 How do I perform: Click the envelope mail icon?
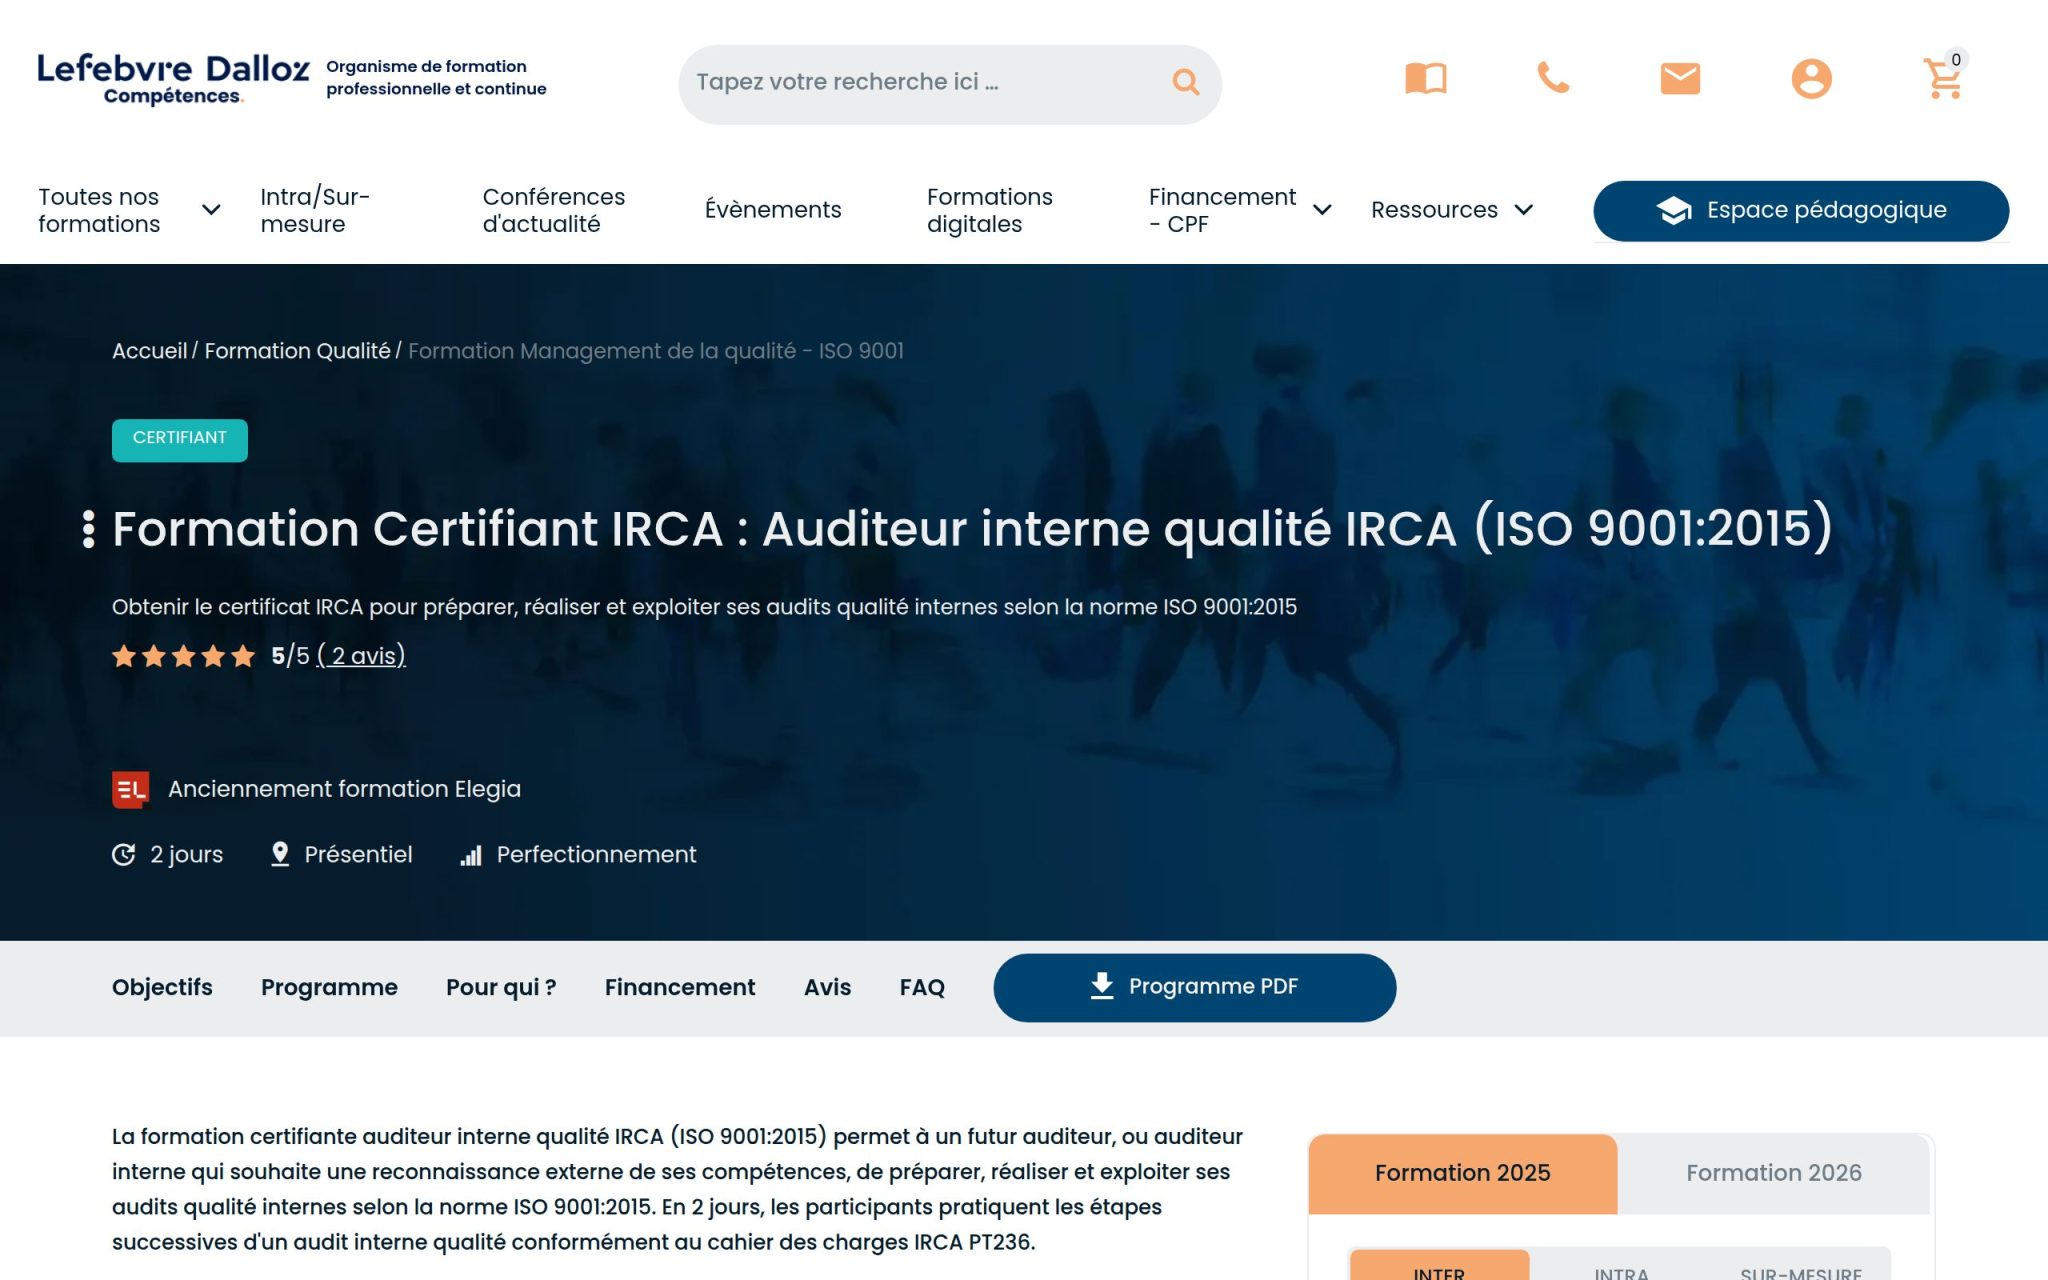[x=1680, y=78]
